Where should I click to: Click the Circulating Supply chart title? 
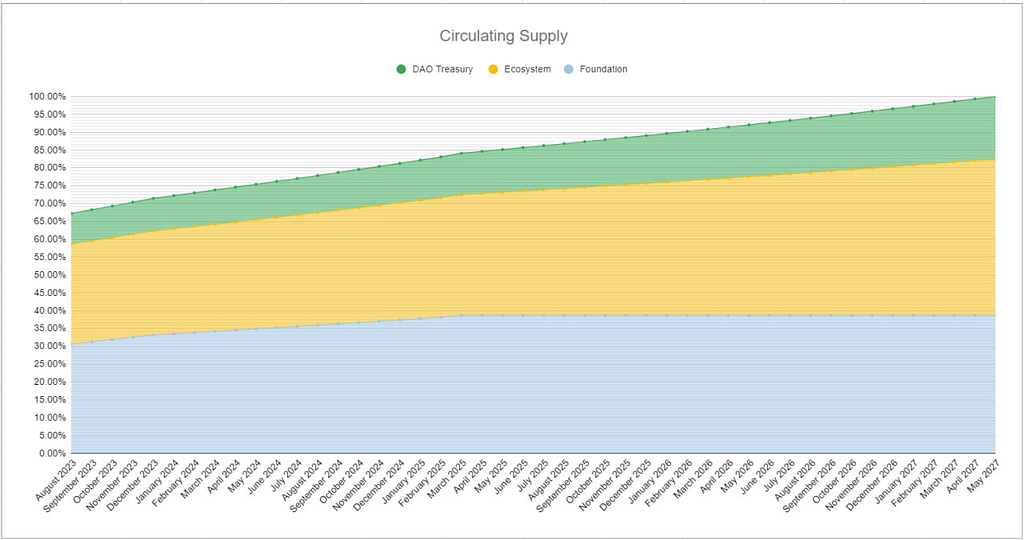(x=504, y=36)
